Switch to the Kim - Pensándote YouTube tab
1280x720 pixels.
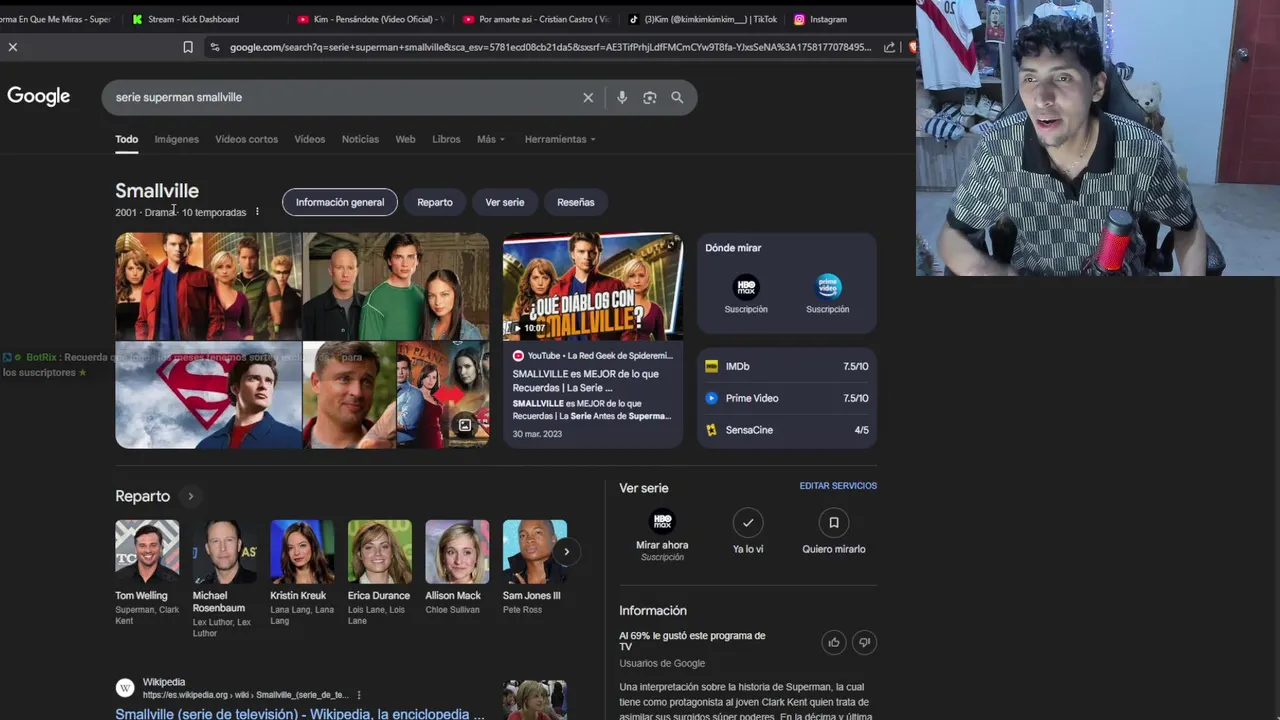tap(370, 19)
